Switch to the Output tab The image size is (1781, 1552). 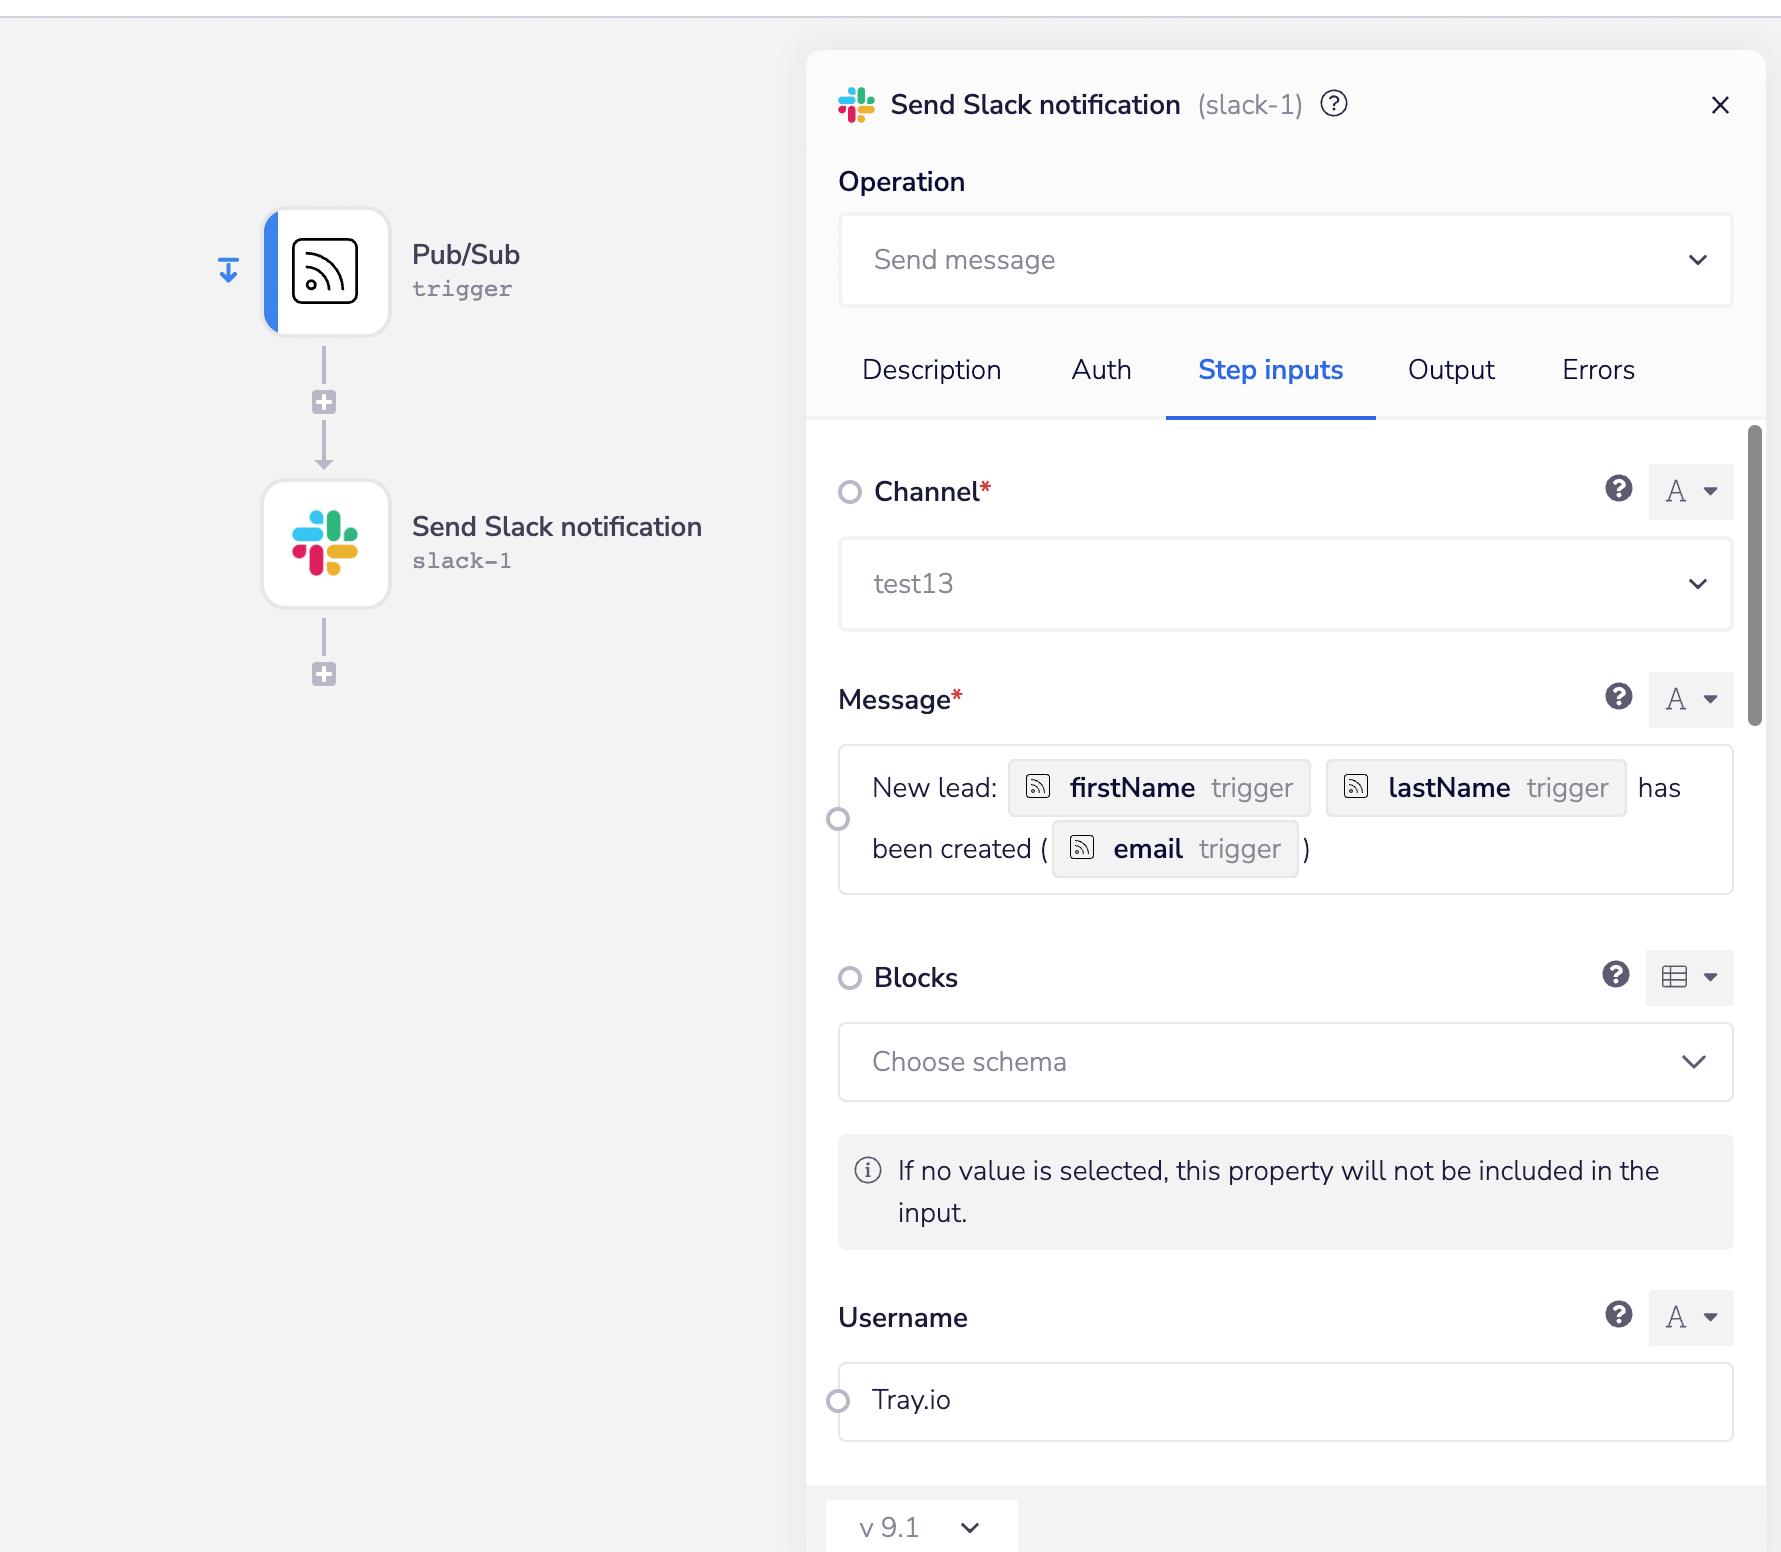[1451, 370]
